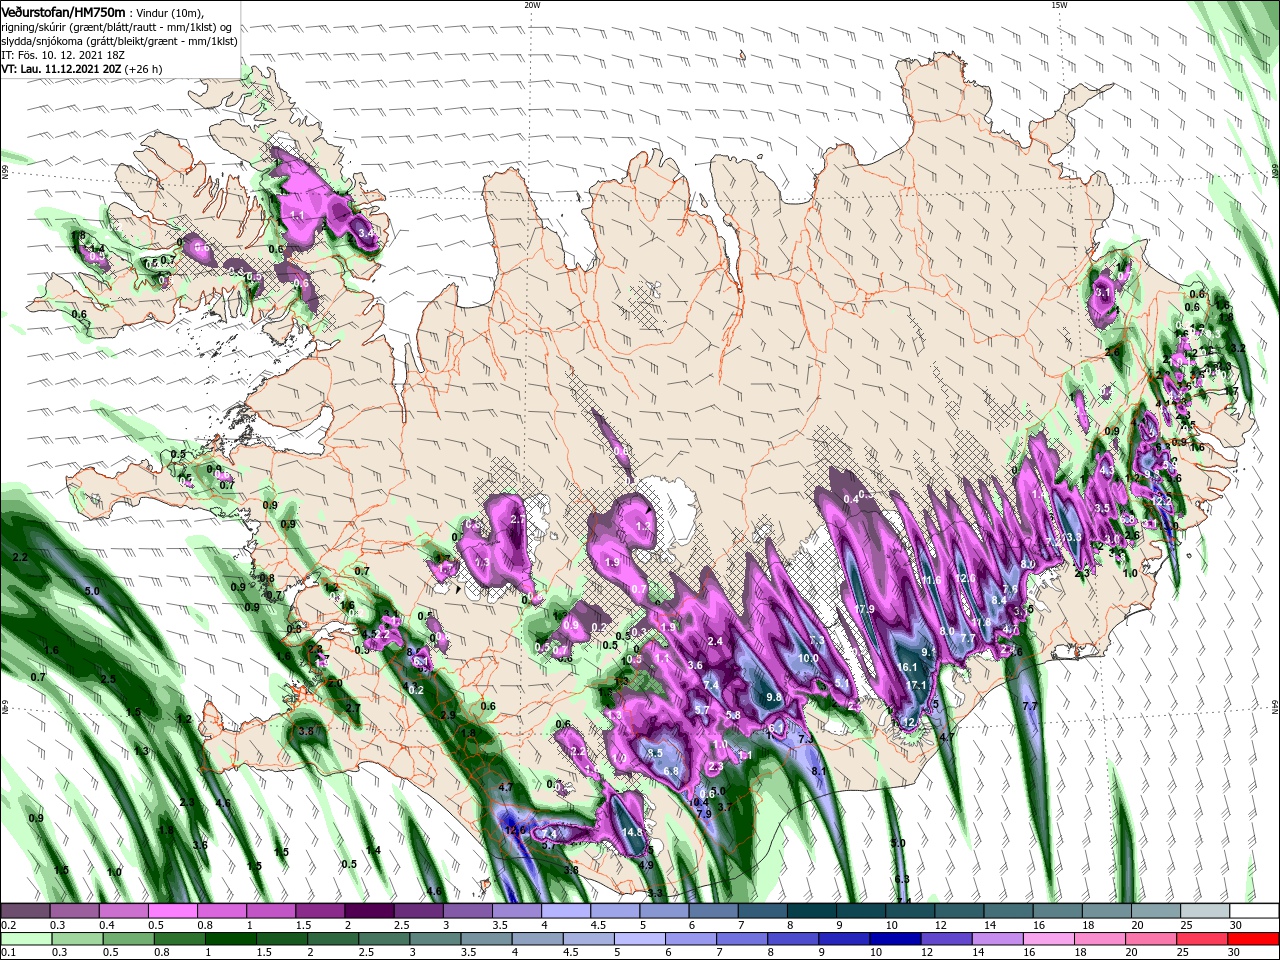1280x960 pixels.
Task: Pick the bottom-row grey-blue swatch between 4 and 4.5
Action: [x=537, y=939]
